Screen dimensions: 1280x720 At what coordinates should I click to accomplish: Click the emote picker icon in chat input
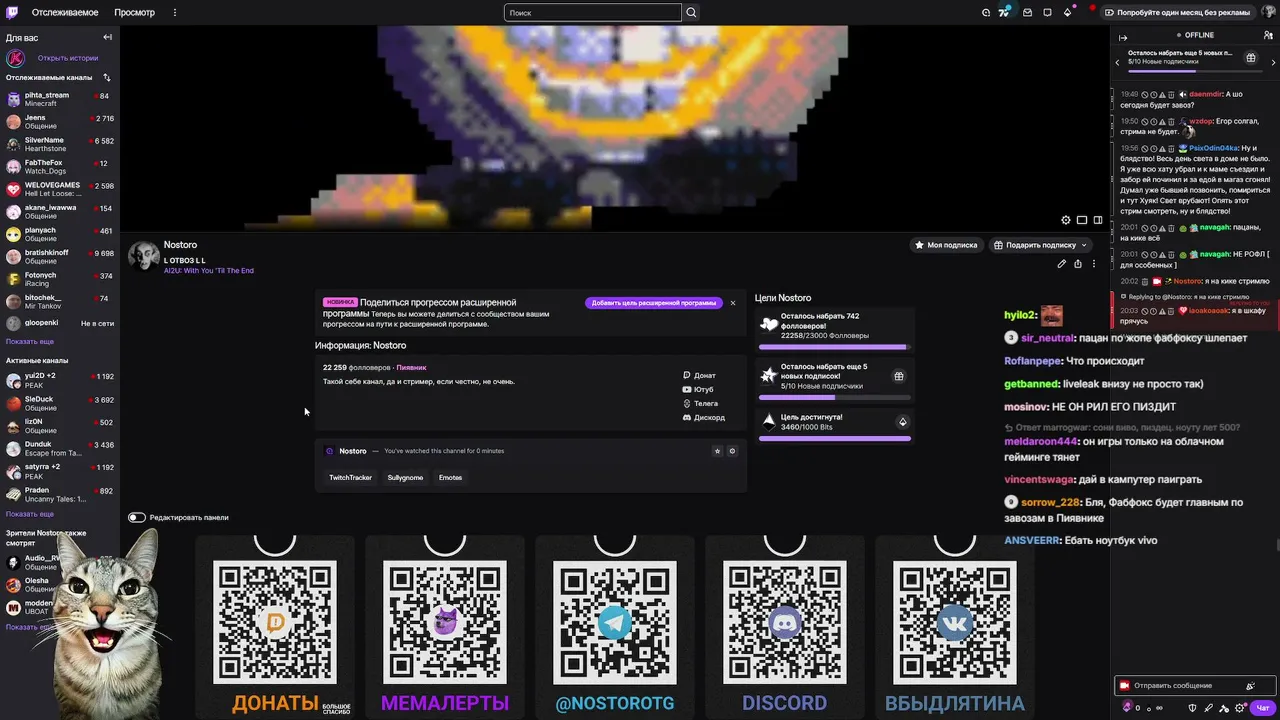[1250, 686]
